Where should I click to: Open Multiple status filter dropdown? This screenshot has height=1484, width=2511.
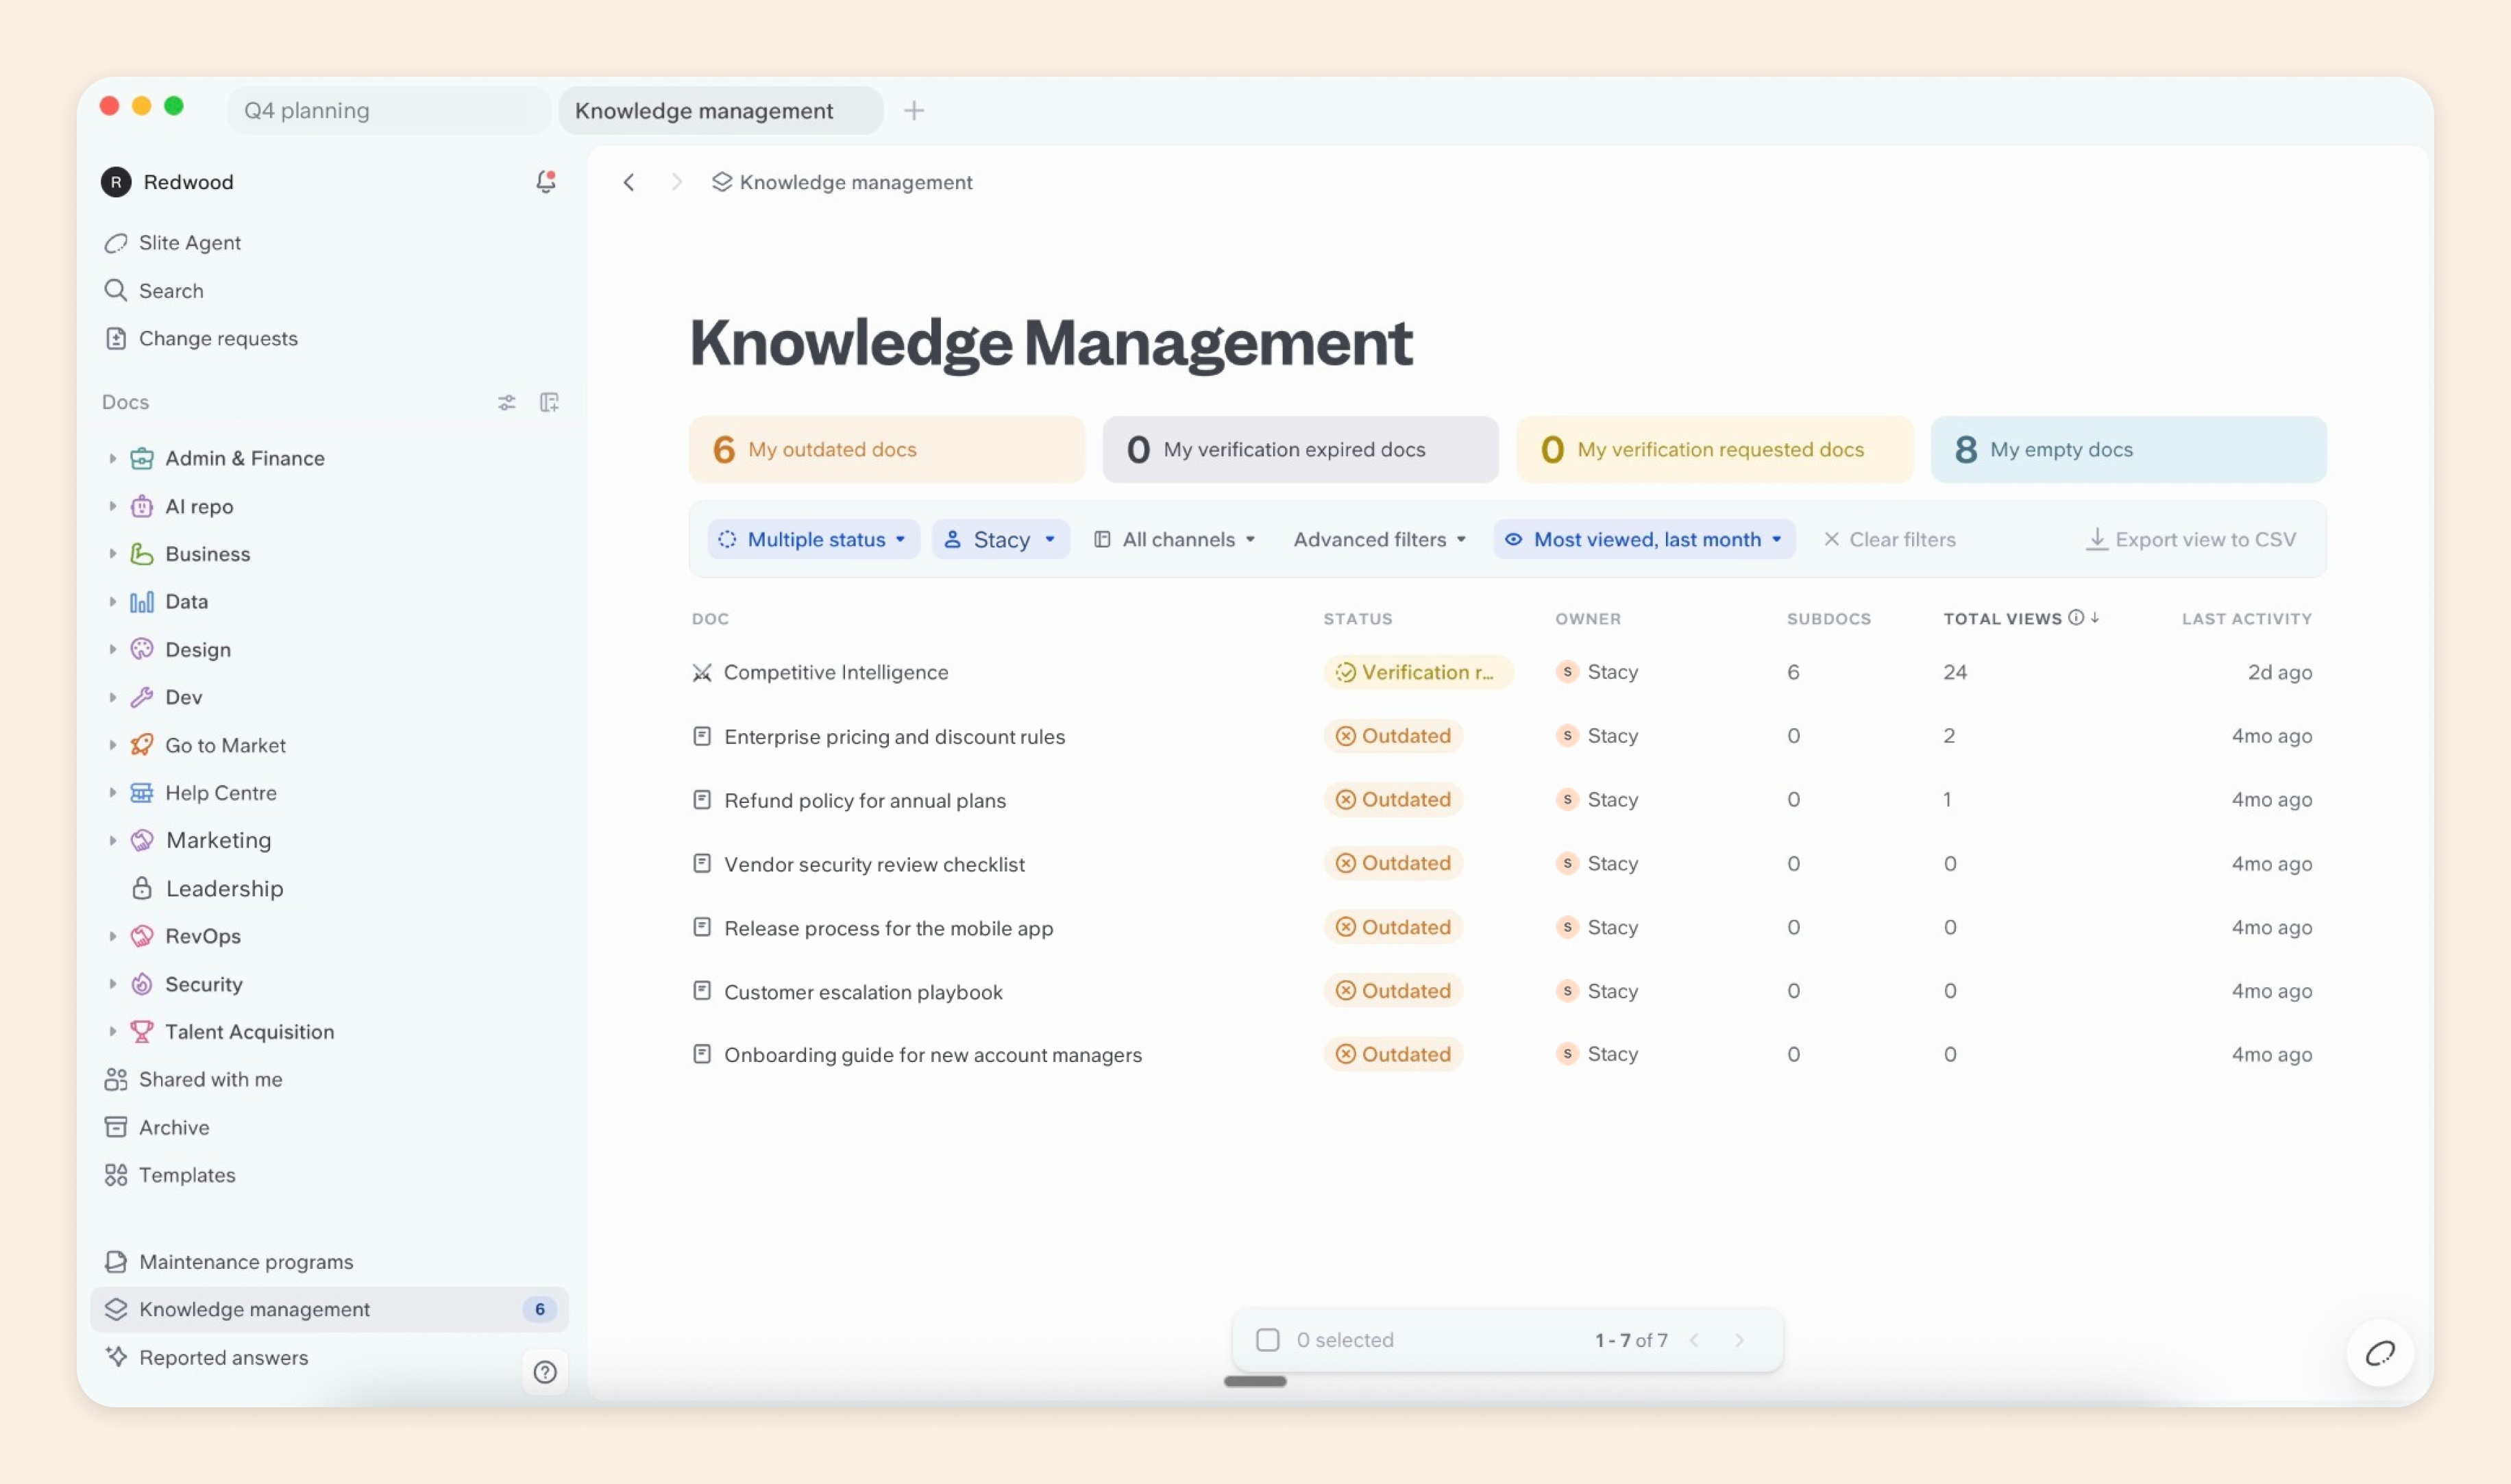pyautogui.click(x=813, y=539)
